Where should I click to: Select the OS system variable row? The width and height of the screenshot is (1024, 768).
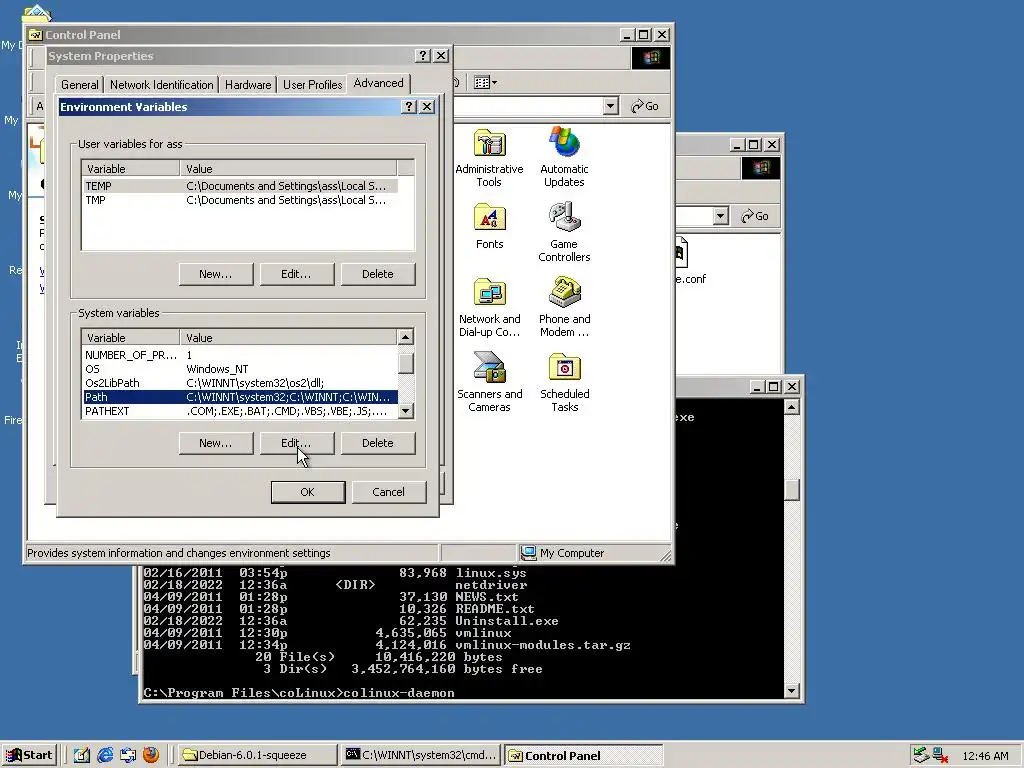pos(240,369)
